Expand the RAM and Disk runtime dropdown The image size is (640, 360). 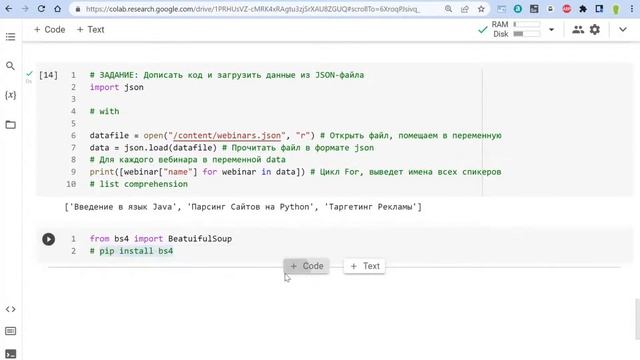point(551,29)
